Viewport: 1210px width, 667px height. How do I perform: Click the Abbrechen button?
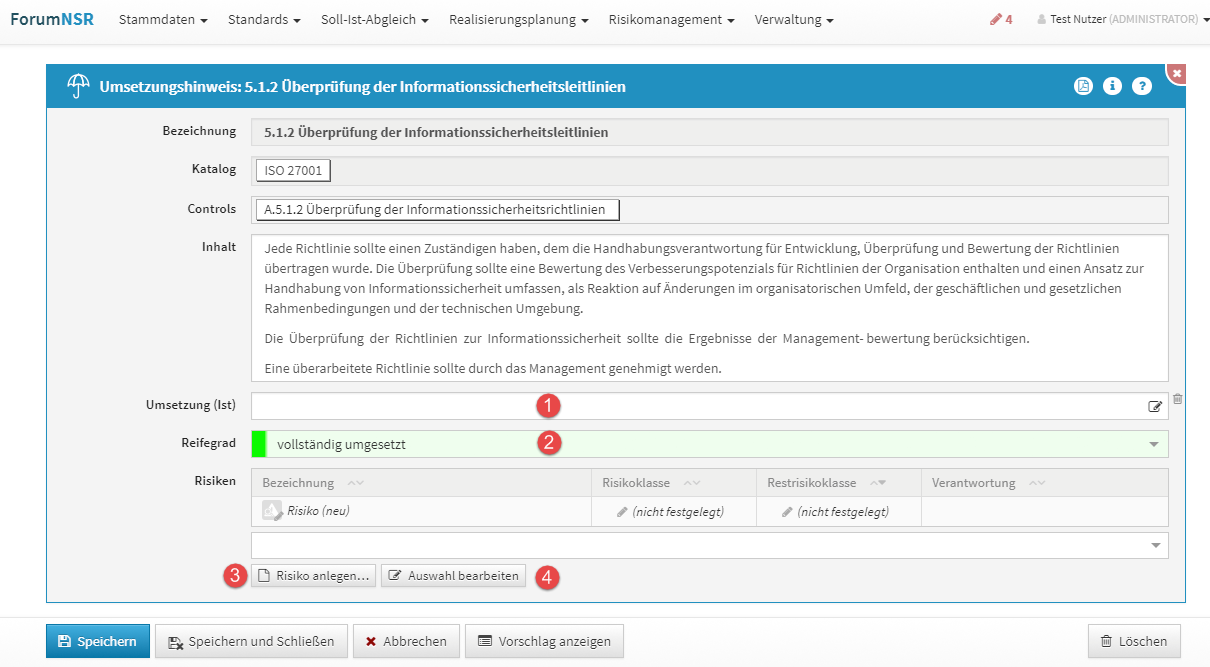pos(406,641)
